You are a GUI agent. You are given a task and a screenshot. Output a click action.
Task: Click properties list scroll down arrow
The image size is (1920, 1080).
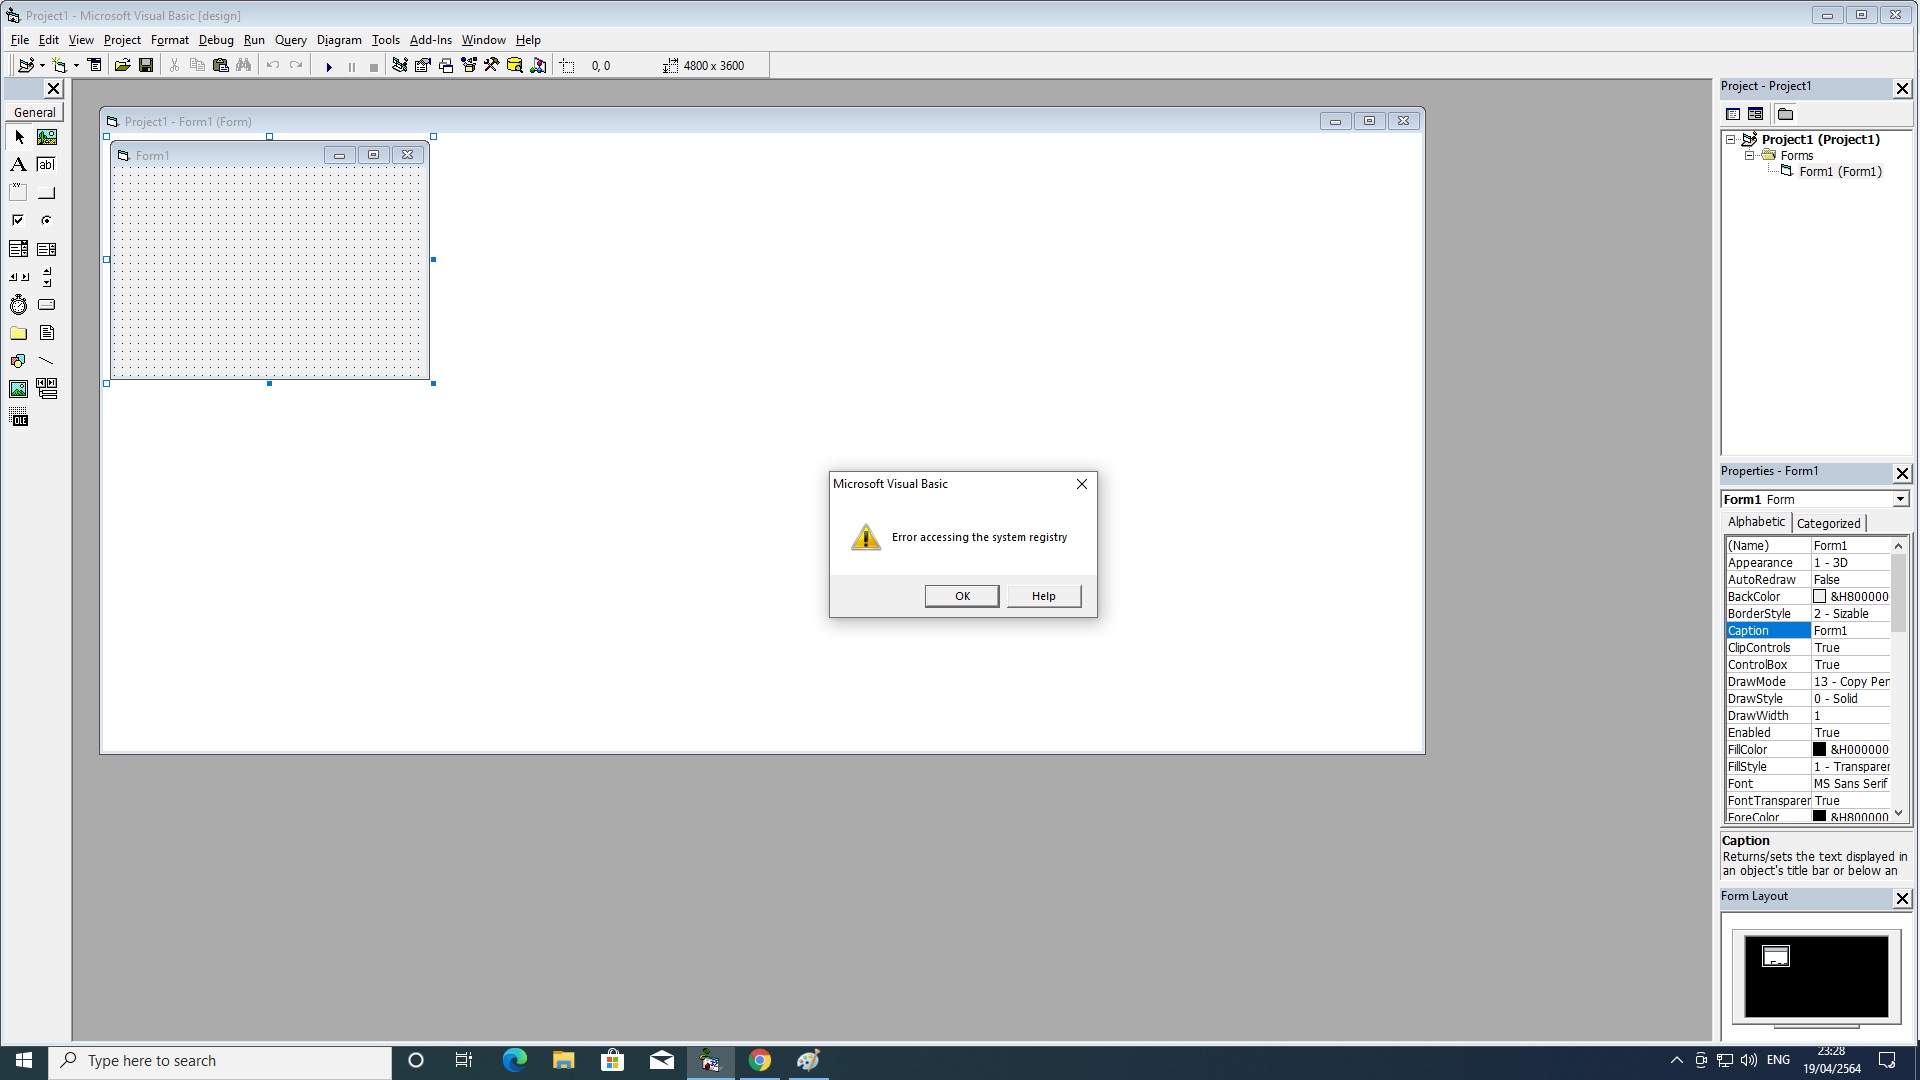coord(1899,814)
